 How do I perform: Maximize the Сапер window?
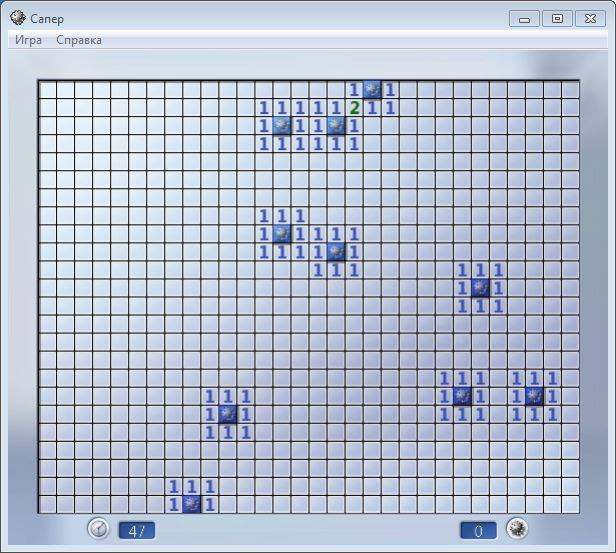(x=557, y=18)
